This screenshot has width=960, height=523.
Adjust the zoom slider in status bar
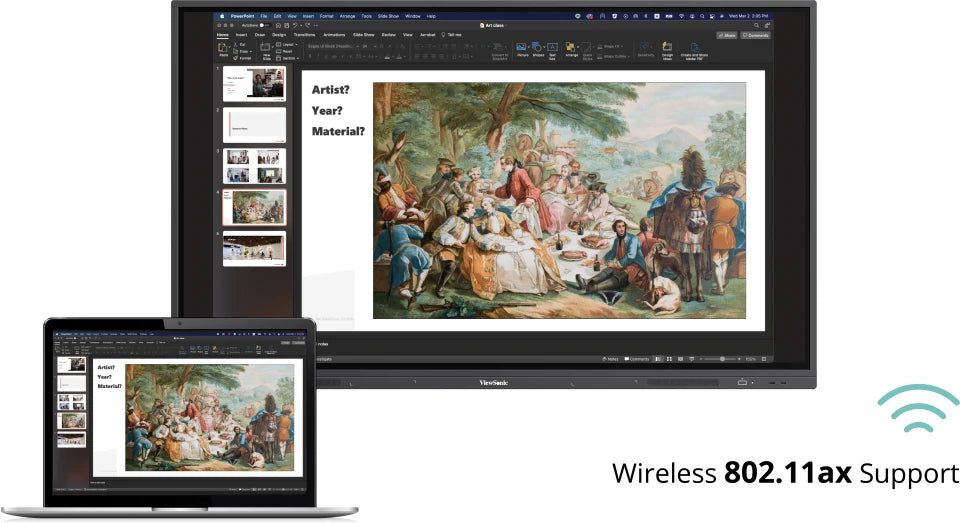[720, 359]
